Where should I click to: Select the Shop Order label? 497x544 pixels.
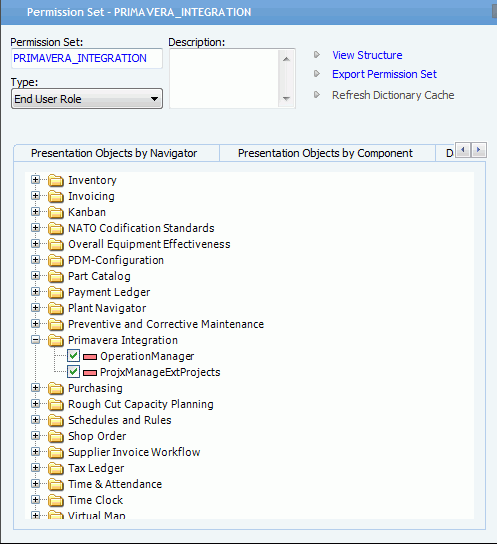(x=97, y=436)
